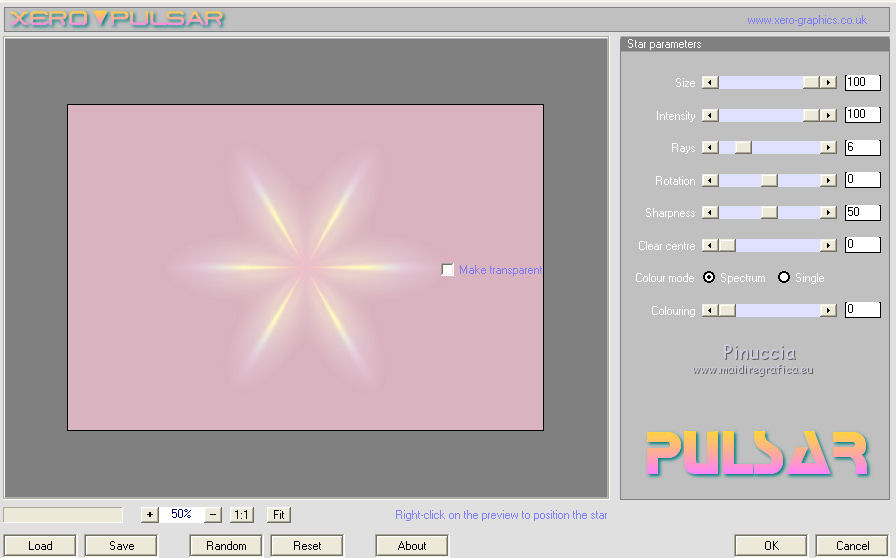Select Spectrum colour mode
This screenshot has width=896, height=558.
[709, 277]
